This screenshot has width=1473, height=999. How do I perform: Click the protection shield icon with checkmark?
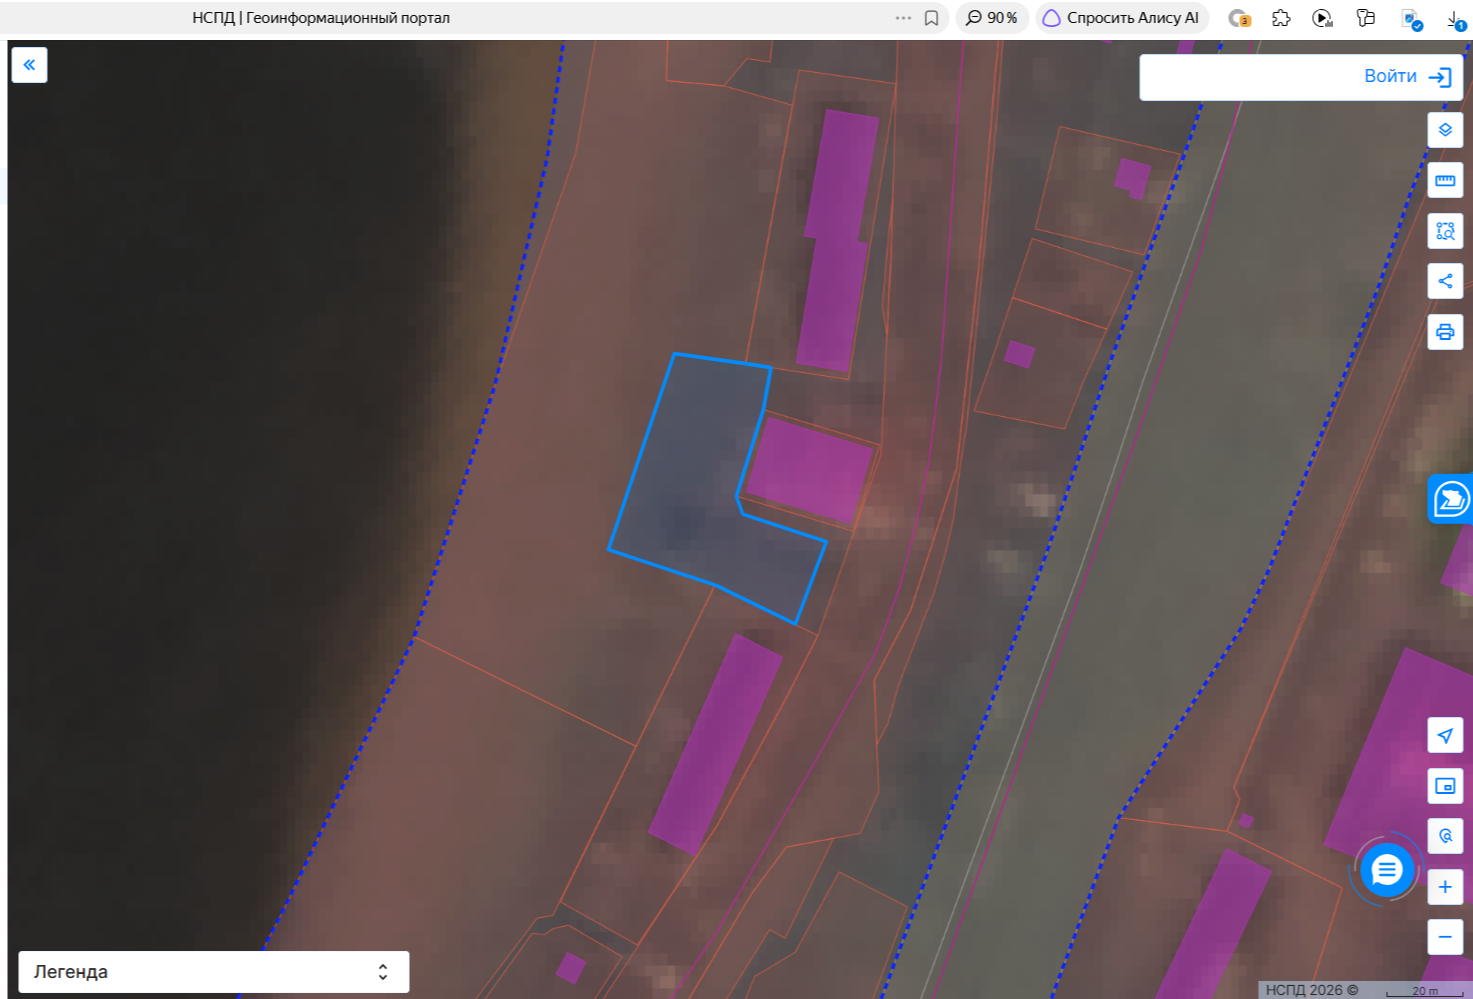(1411, 19)
